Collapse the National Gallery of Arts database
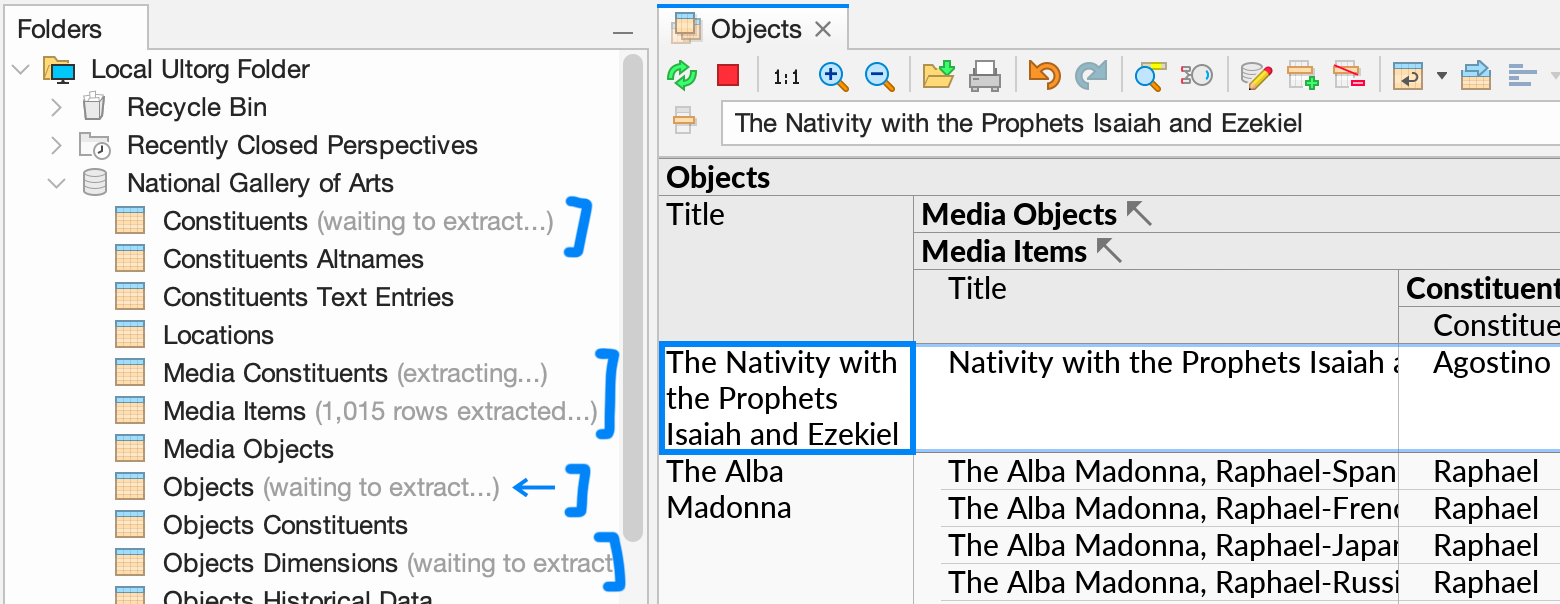Viewport: 1560px width, 604px height. (56, 182)
